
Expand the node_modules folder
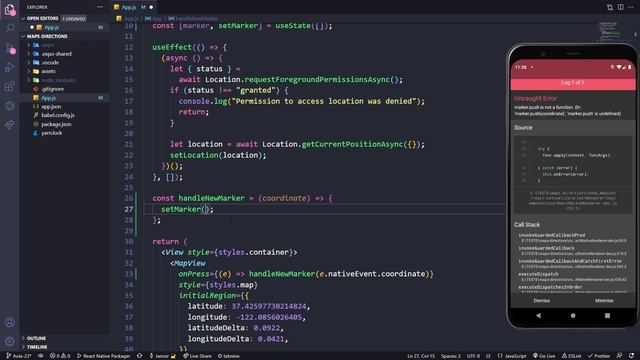point(58,80)
